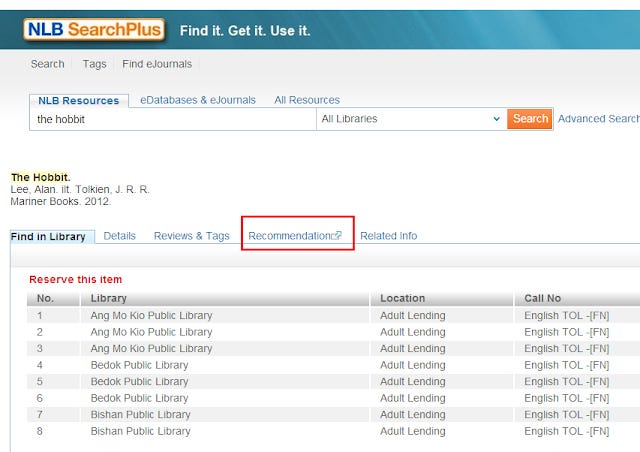640x452 pixels.
Task: Open the Tags menu item
Action: click(x=94, y=64)
